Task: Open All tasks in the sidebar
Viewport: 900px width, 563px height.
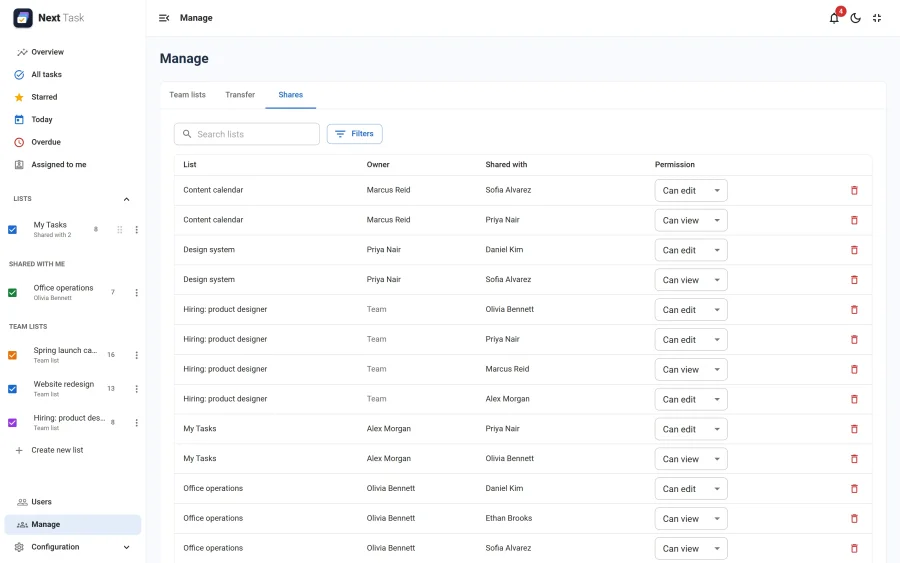Action: [72, 75]
